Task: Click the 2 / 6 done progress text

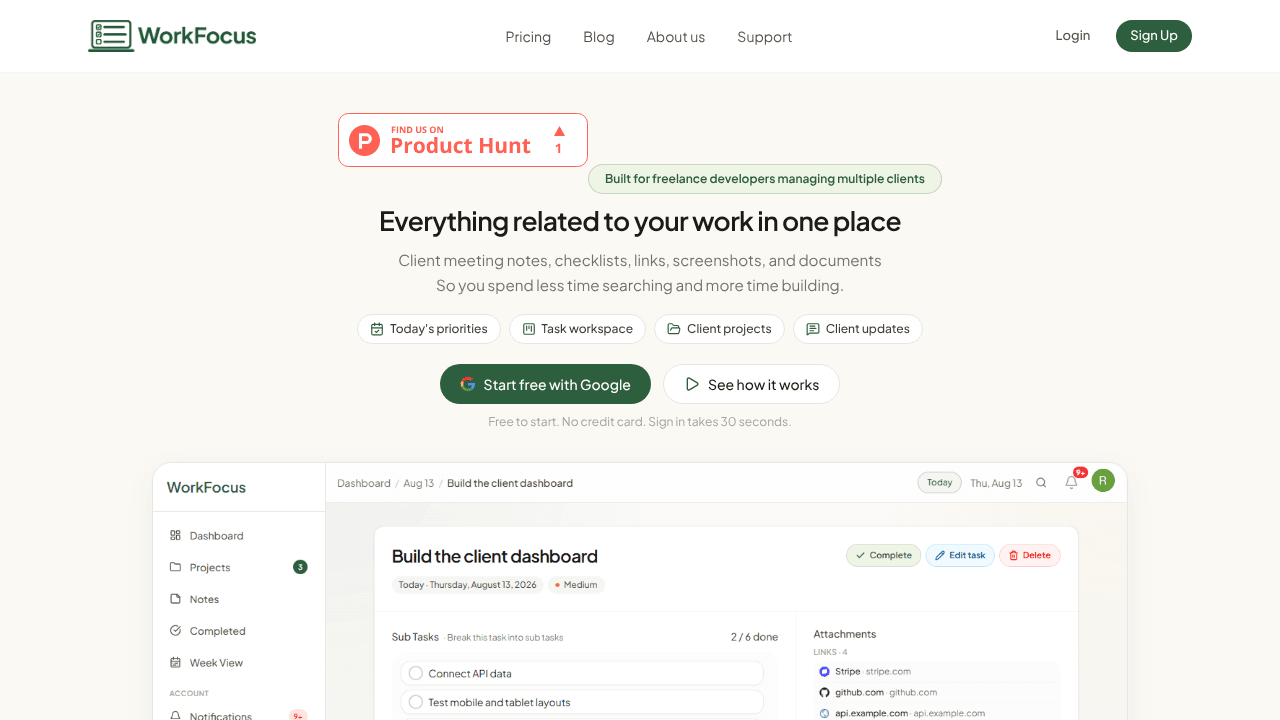Action: 754,637
